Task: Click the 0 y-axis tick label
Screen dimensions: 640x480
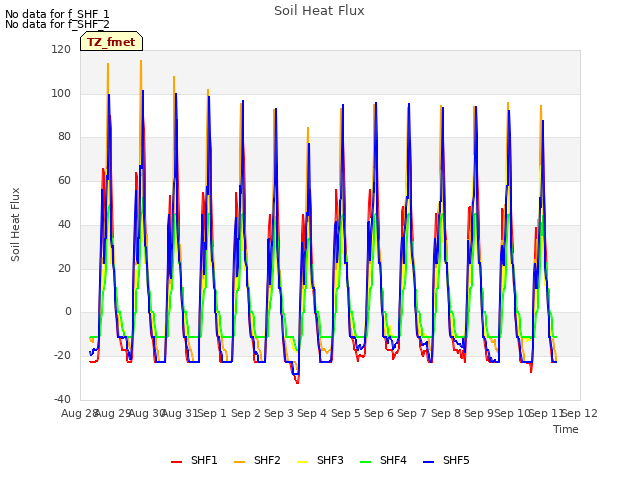Action: 68,311
